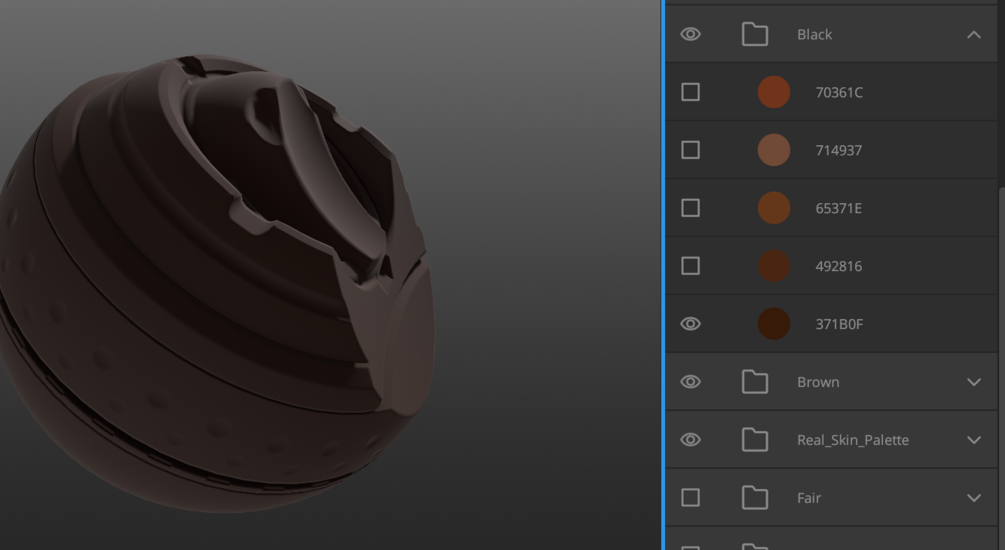Screen dimensions: 1005x550
Task: Hide the Brown folder group
Action: click(x=690, y=382)
